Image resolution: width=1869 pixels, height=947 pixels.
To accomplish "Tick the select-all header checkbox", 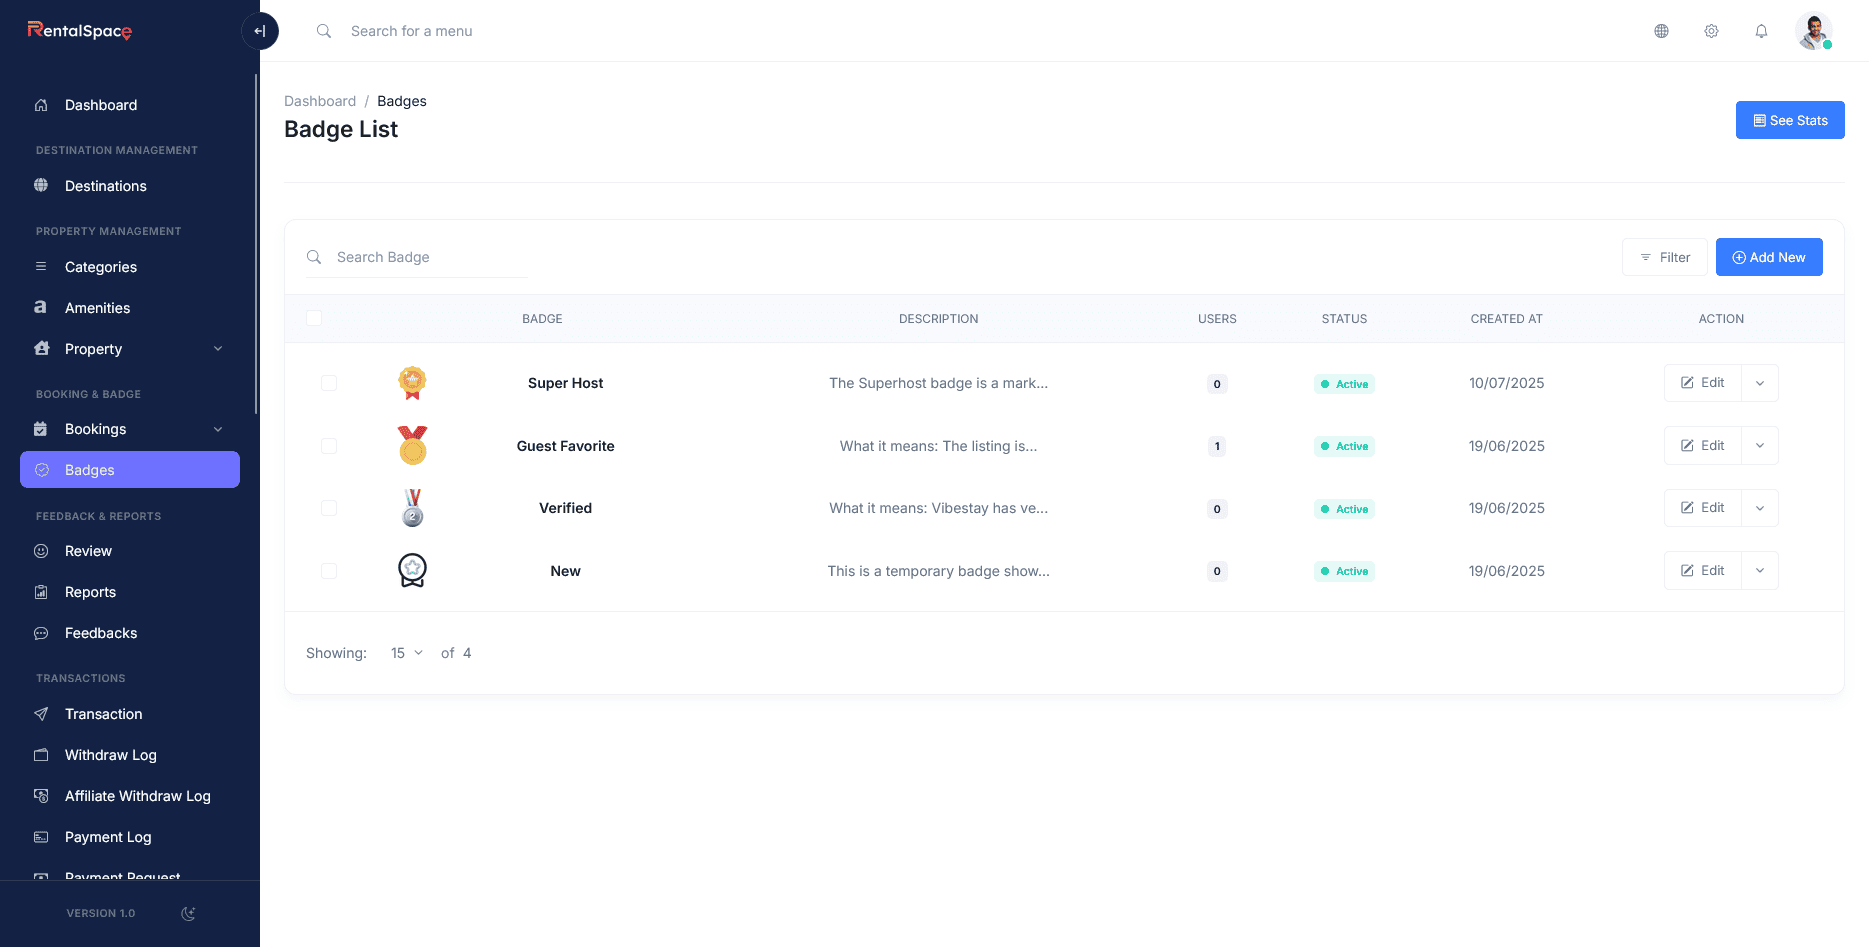I will click(314, 318).
